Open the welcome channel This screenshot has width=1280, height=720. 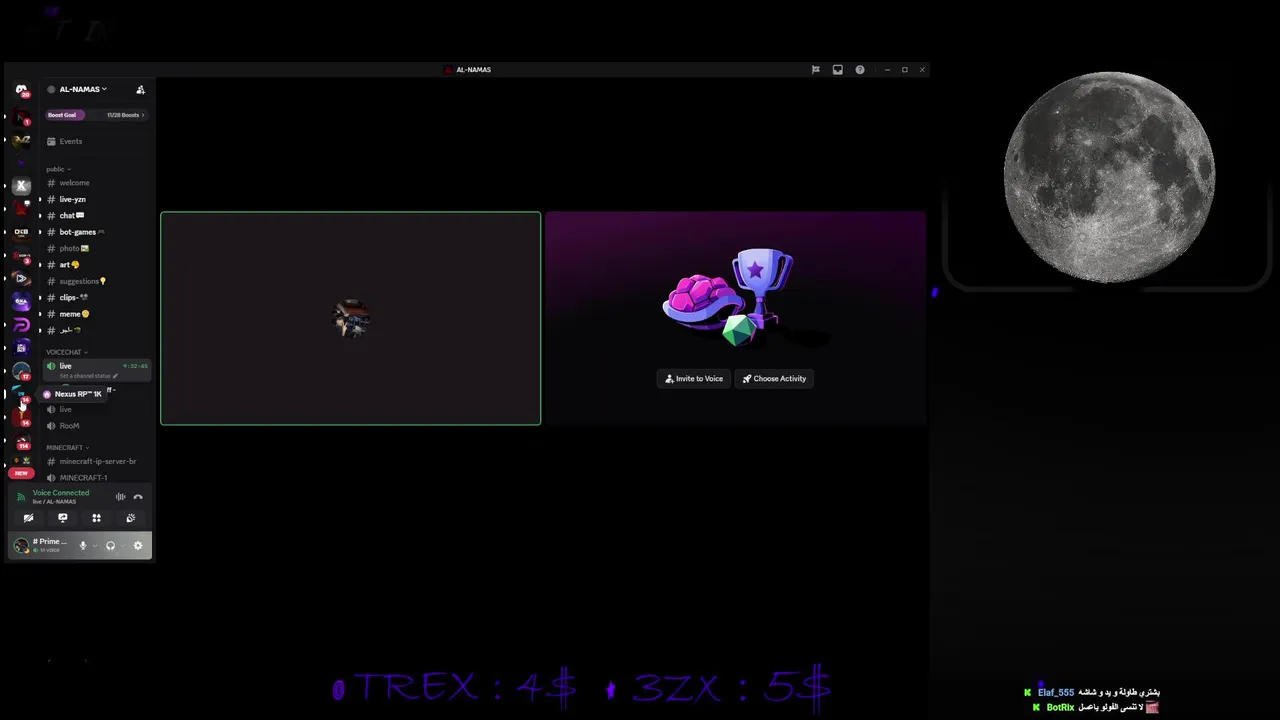[x=98, y=183]
